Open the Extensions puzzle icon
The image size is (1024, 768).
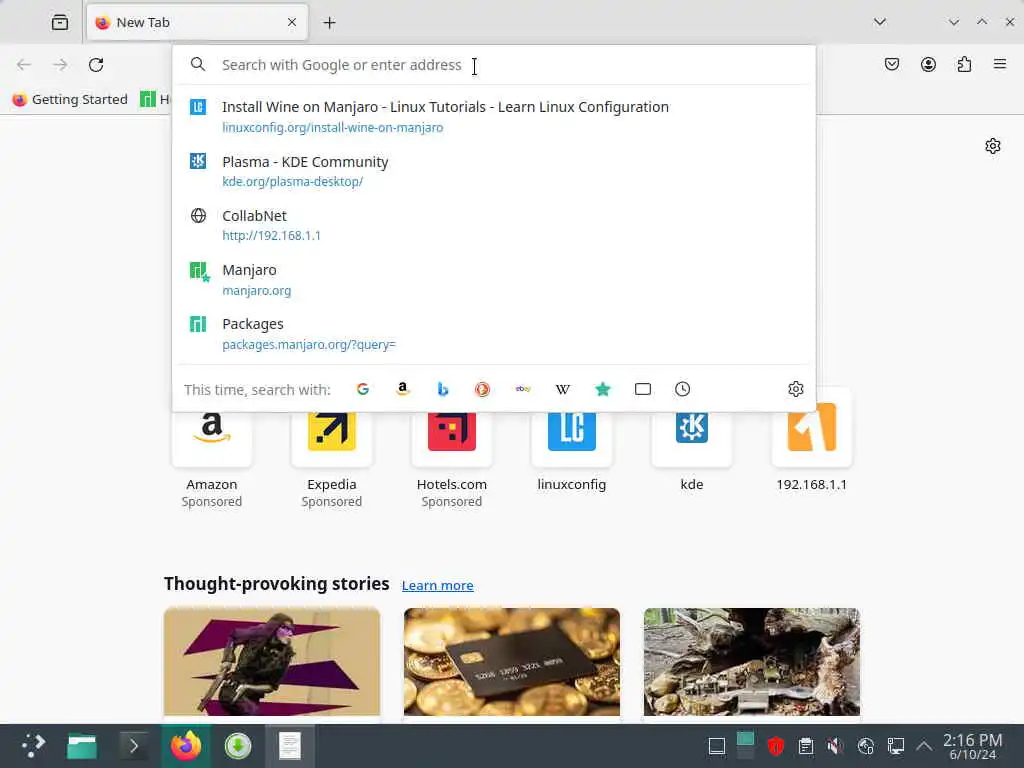click(x=964, y=64)
